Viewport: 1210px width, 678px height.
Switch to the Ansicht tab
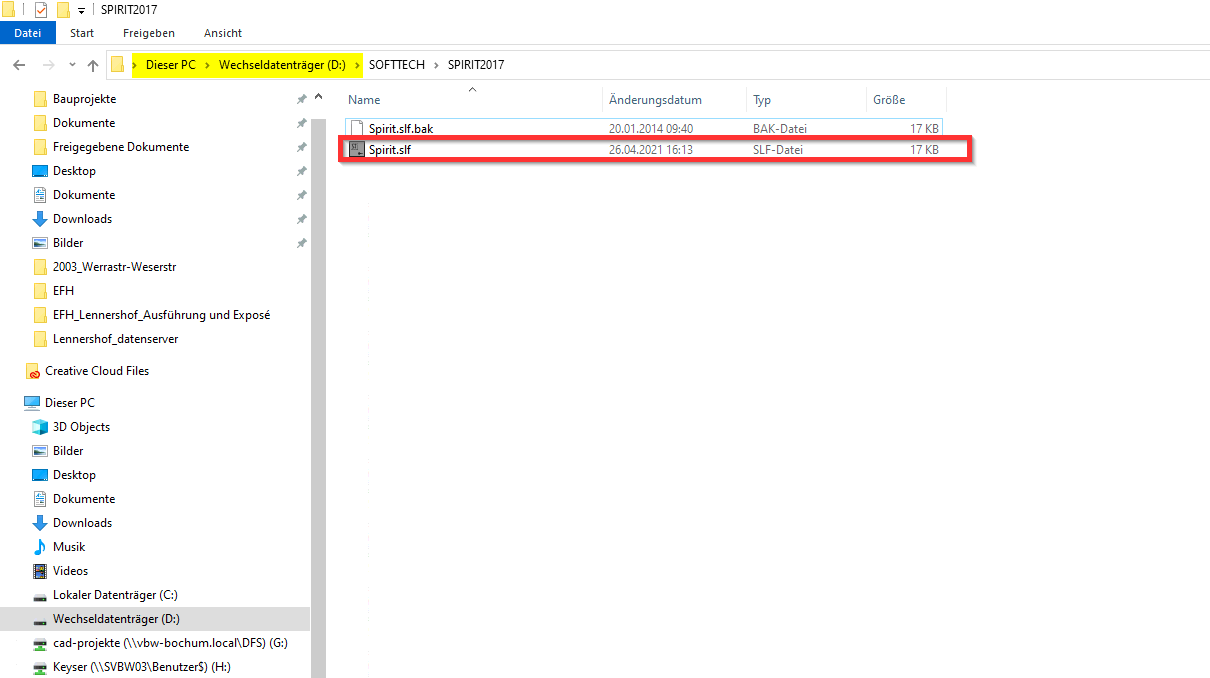222,33
